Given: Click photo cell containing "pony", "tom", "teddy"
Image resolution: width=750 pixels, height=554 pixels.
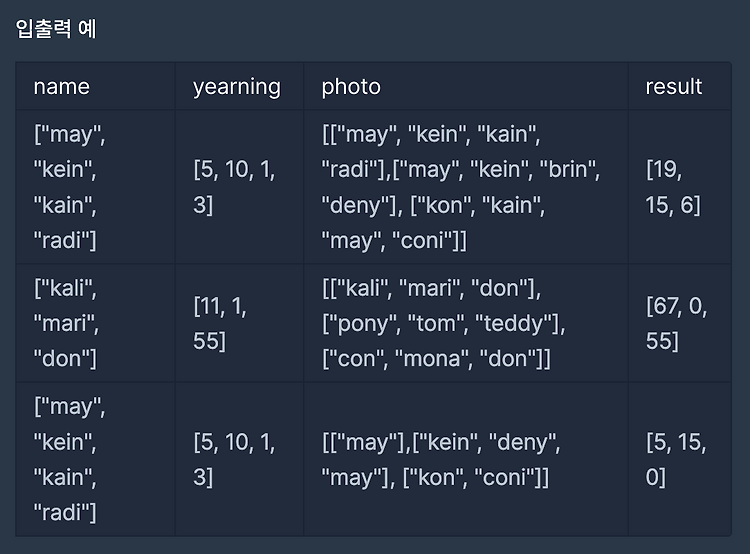Looking at the screenshot, I should click(466, 323).
